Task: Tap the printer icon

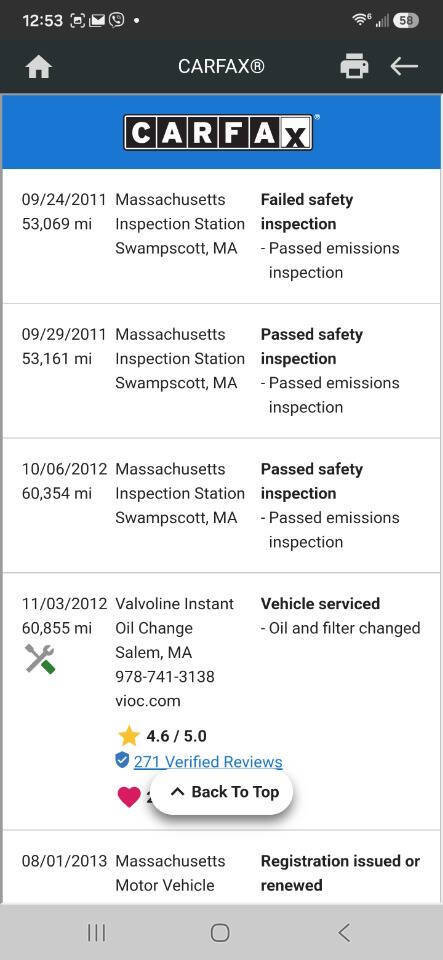Action: (354, 66)
